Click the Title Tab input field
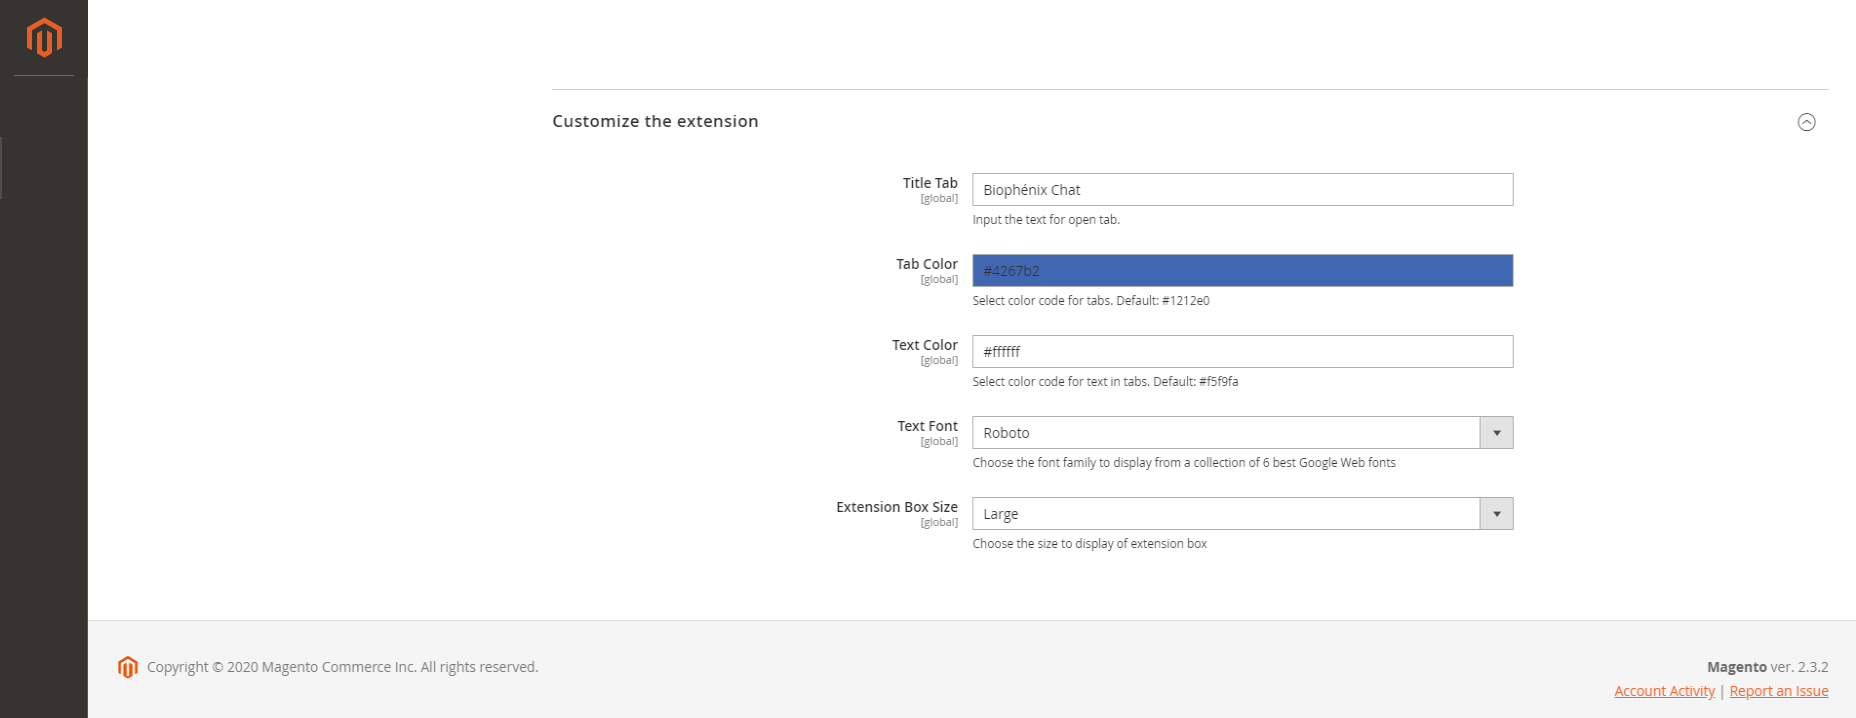Screen dimensions: 1856x718 pyautogui.click(x=1242, y=190)
